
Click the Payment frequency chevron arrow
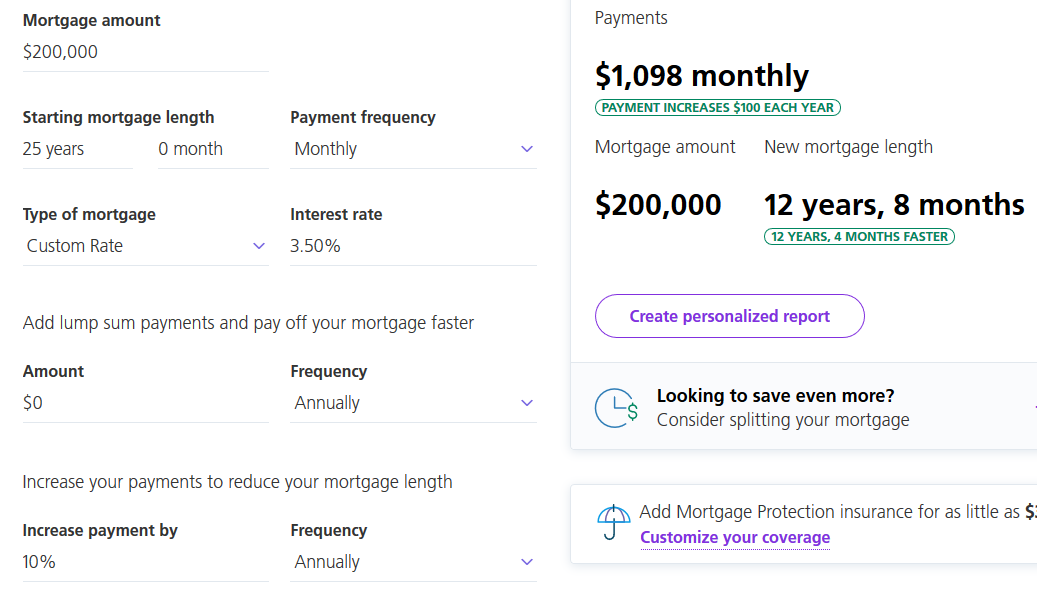526,149
